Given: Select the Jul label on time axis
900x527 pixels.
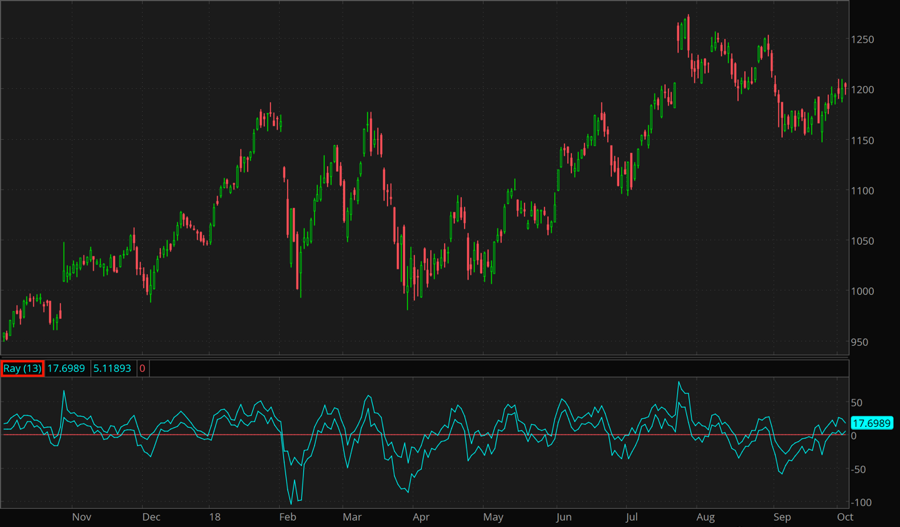Looking at the screenshot, I should coord(631,517).
